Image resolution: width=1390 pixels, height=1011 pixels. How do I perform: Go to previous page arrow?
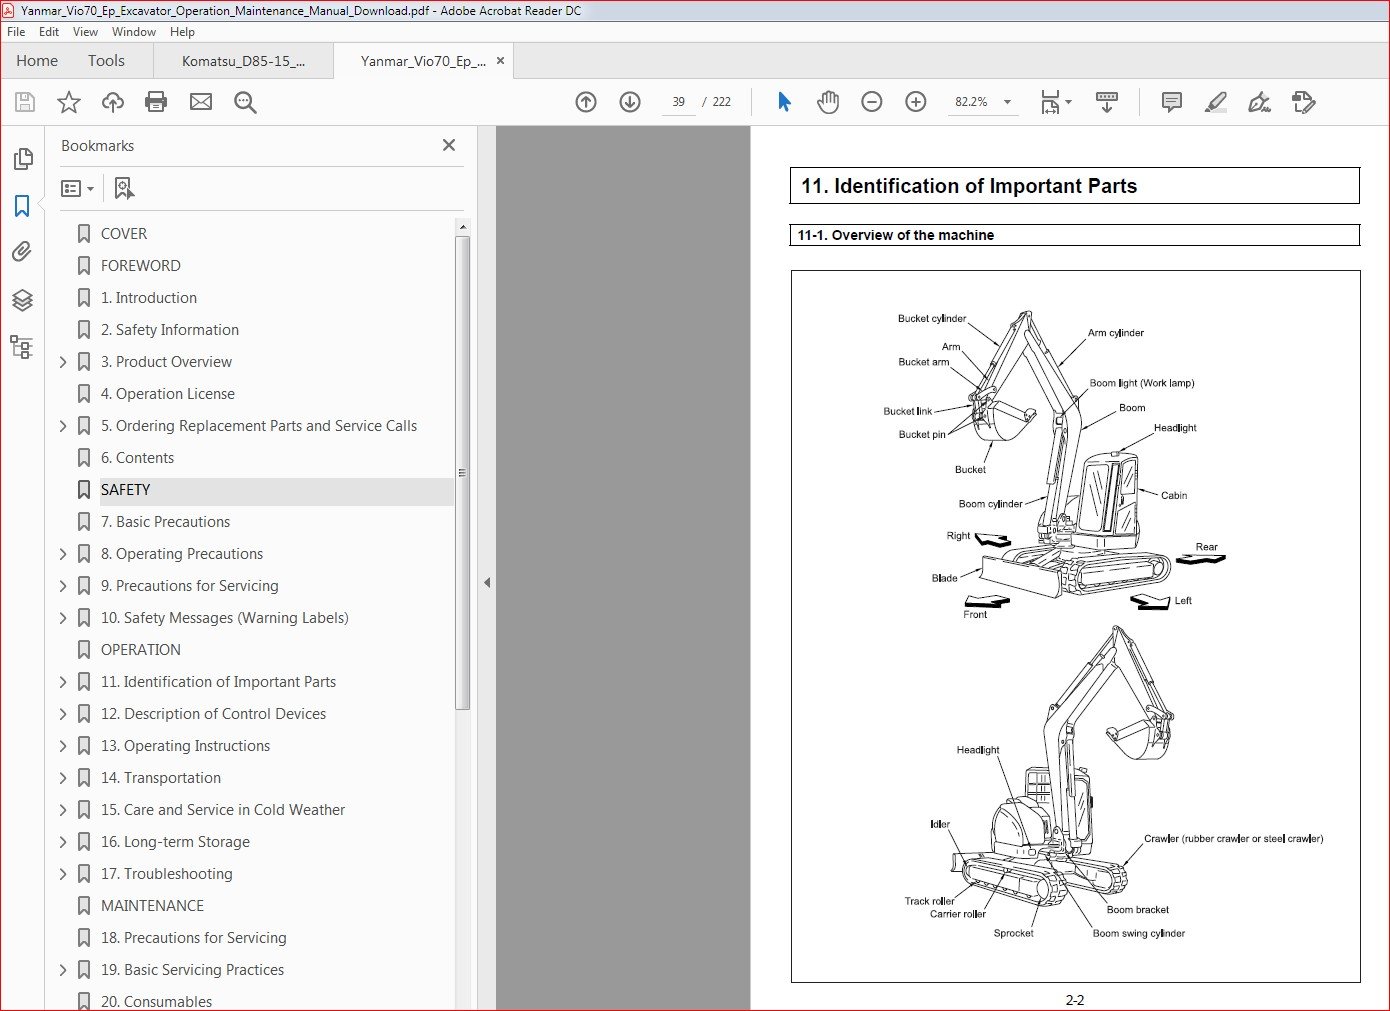coord(586,102)
